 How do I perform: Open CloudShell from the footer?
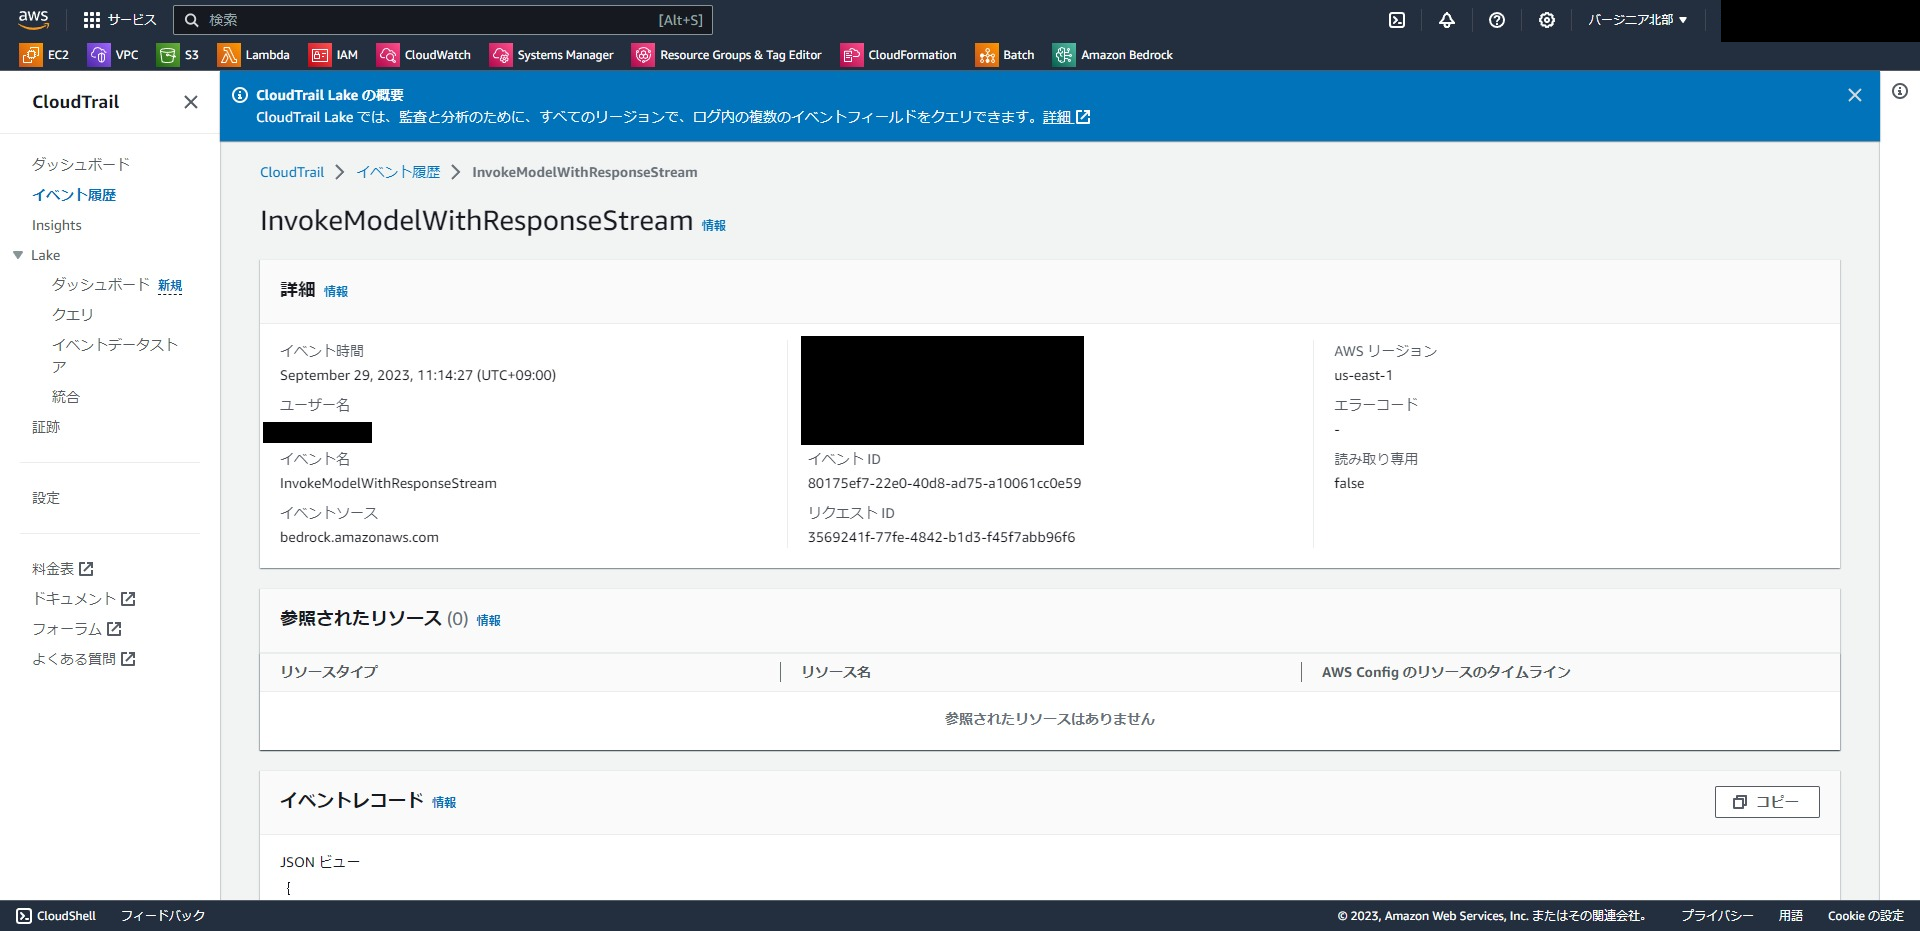click(57, 916)
